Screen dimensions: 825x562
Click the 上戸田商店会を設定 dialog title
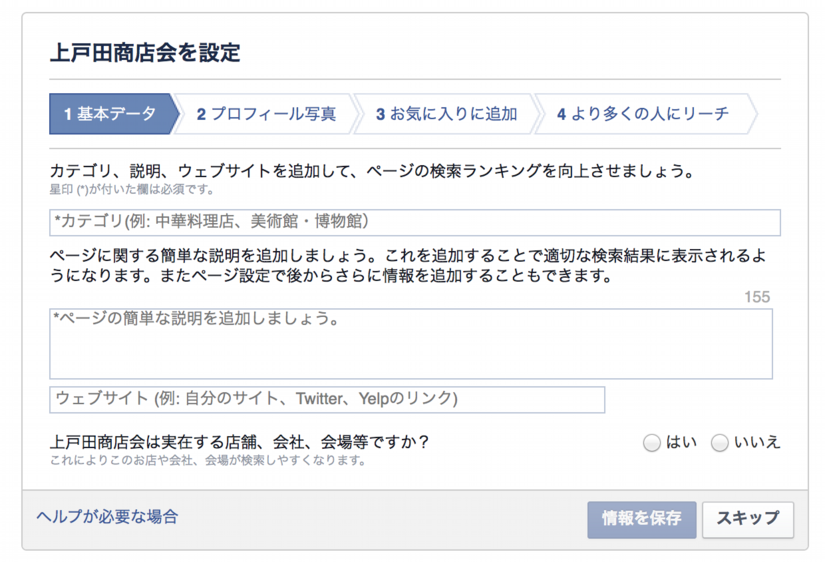coord(145,52)
